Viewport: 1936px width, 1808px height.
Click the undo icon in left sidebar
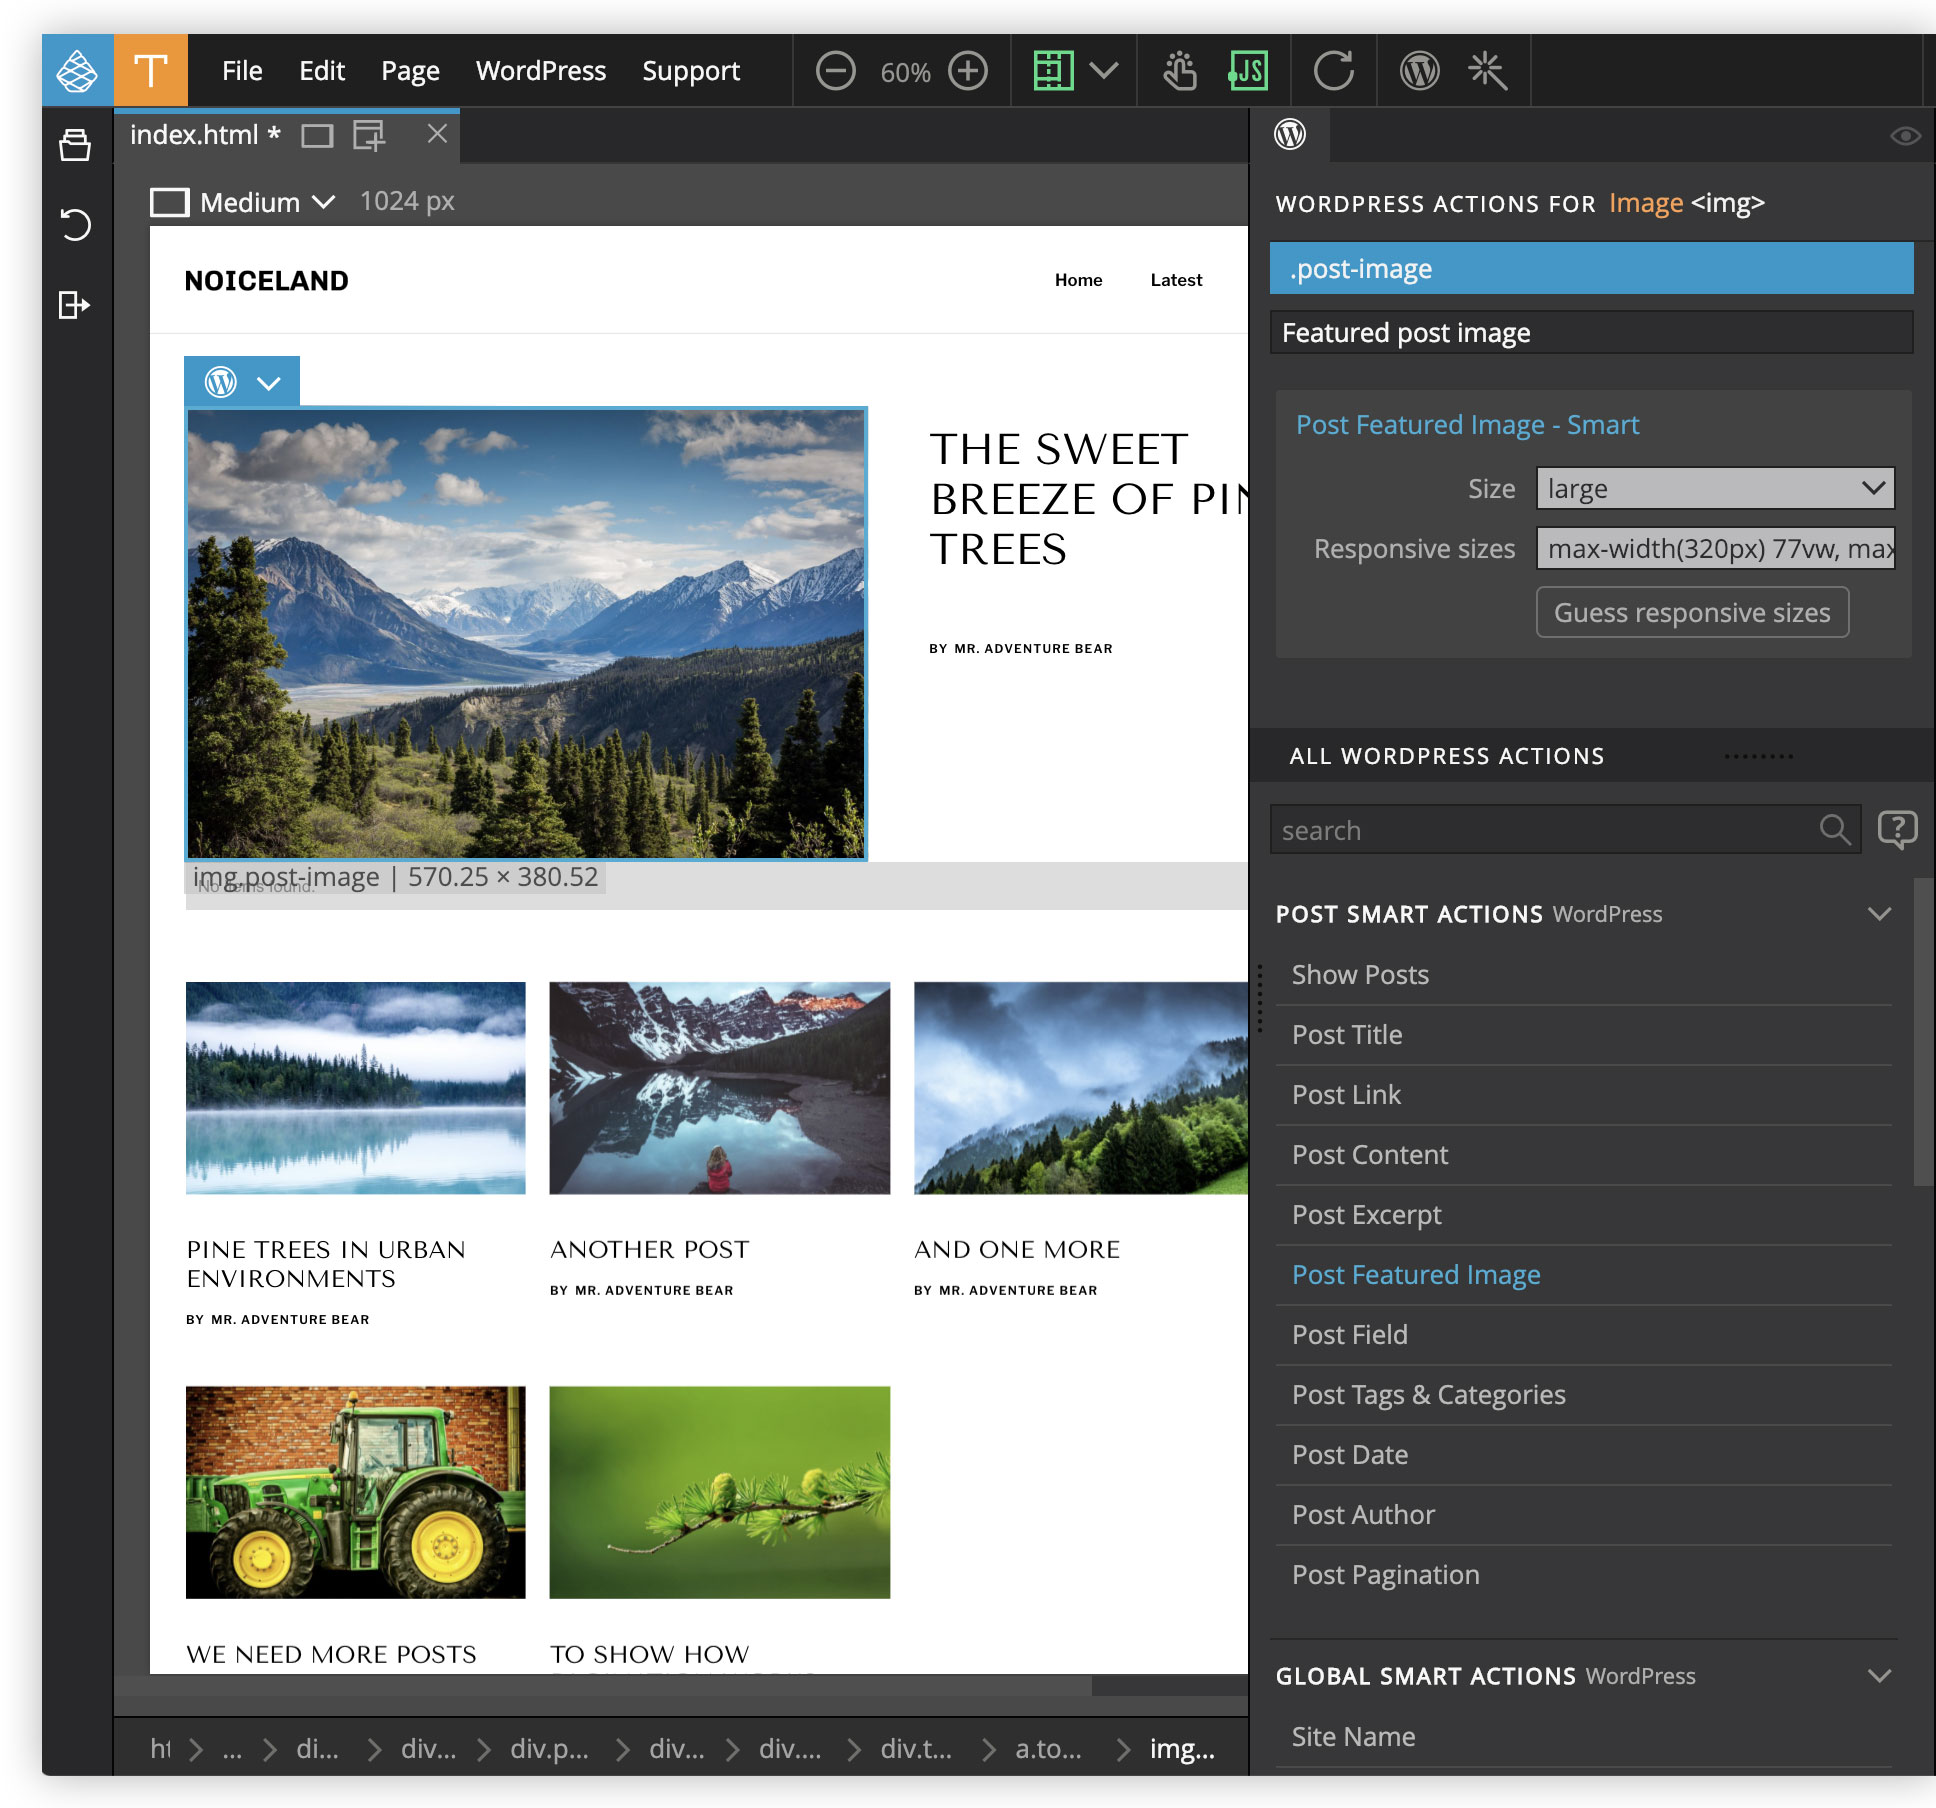coord(76,224)
